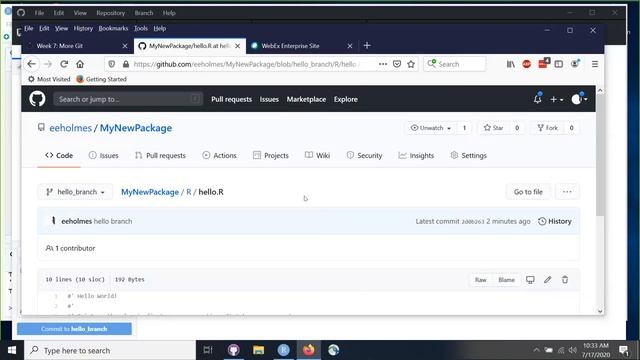This screenshot has height=360, width=640.
Task: Click Pull requests in GitHub header
Action: tap(231, 99)
